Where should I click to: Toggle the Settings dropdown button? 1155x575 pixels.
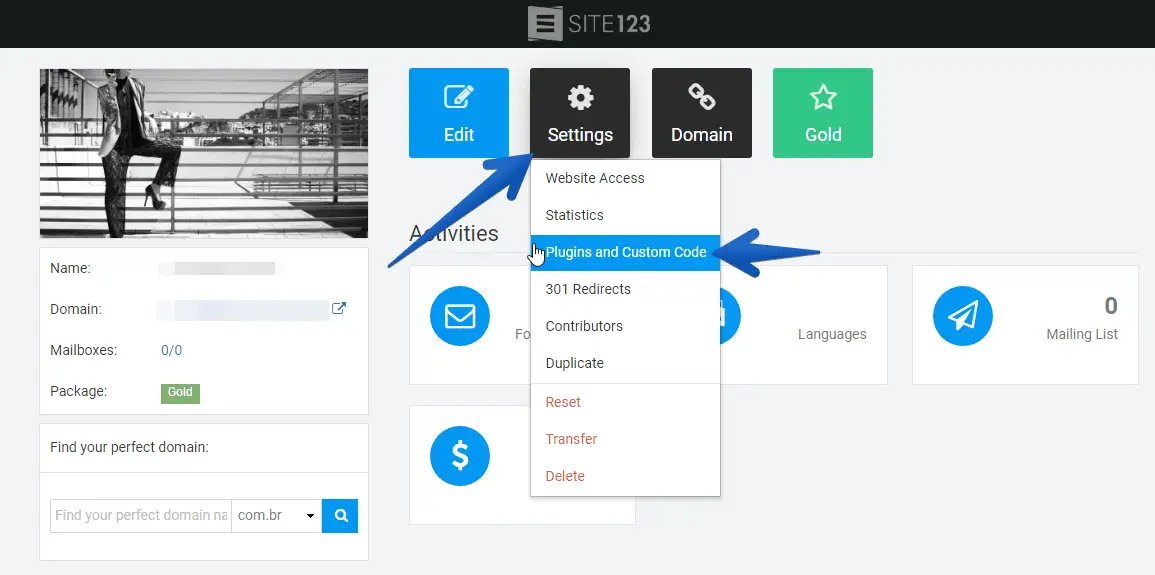point(580,113)
